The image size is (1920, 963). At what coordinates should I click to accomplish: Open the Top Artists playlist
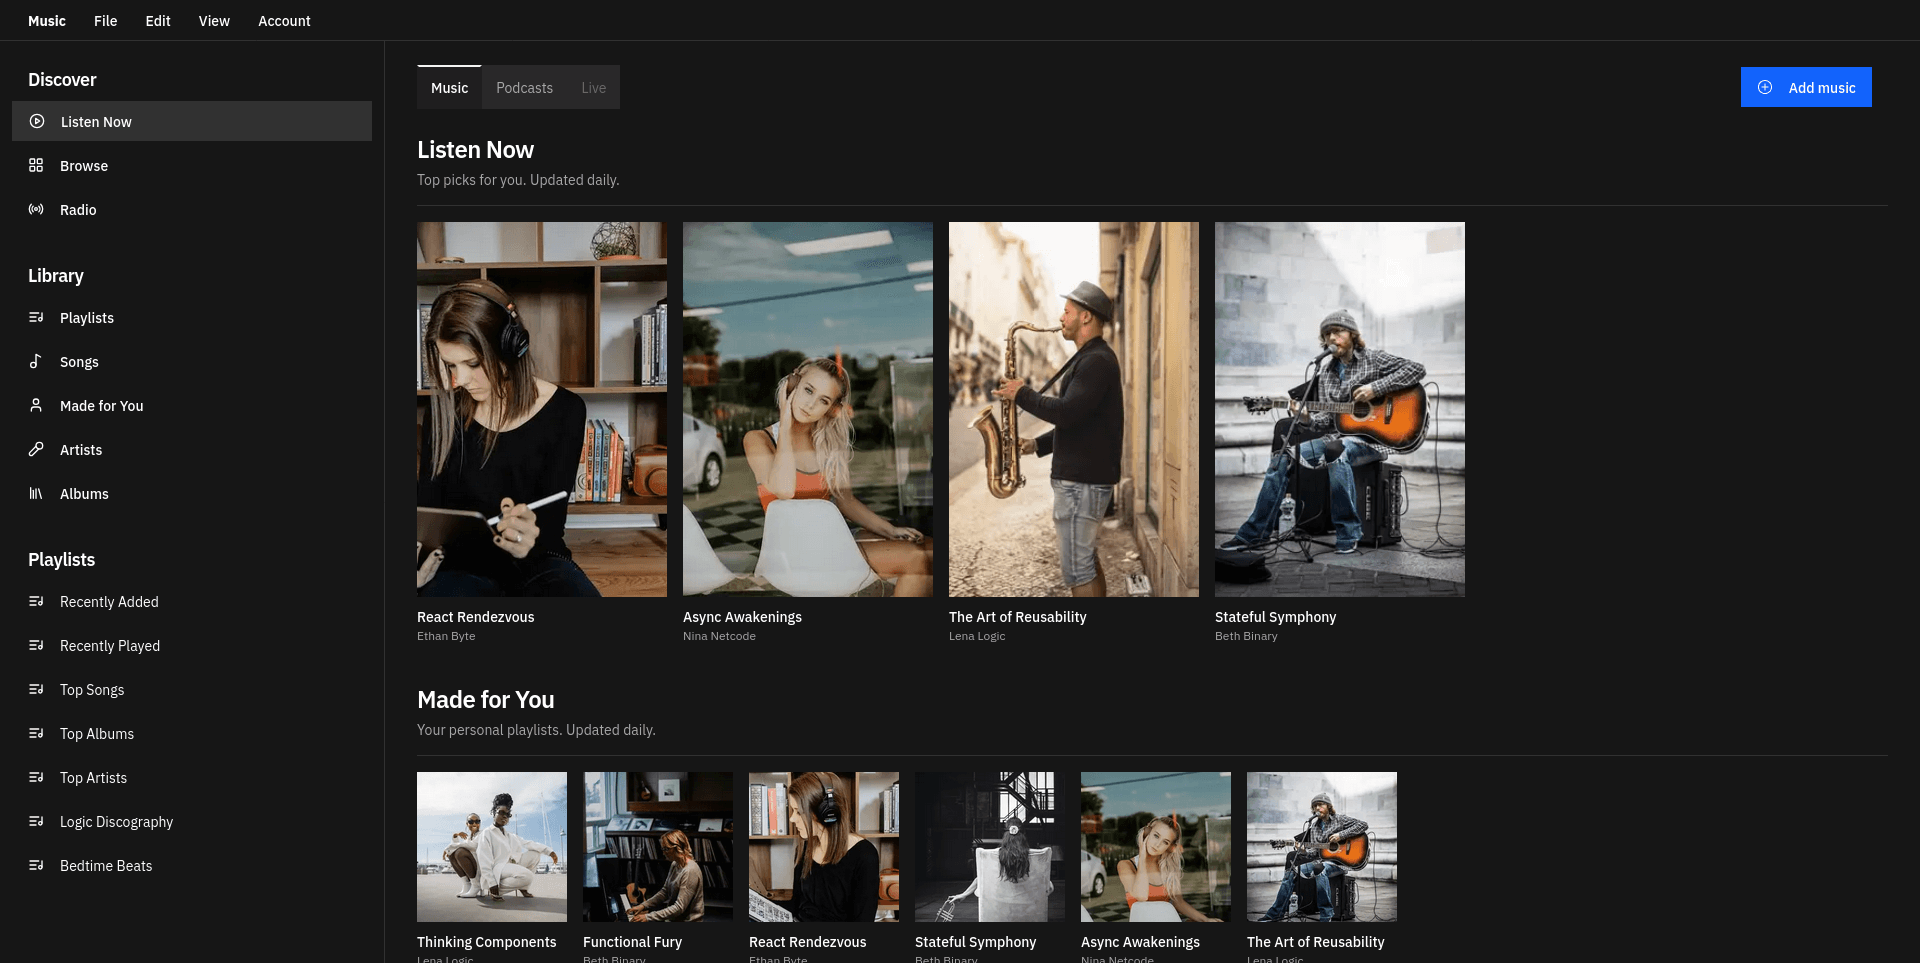point(192,777)
